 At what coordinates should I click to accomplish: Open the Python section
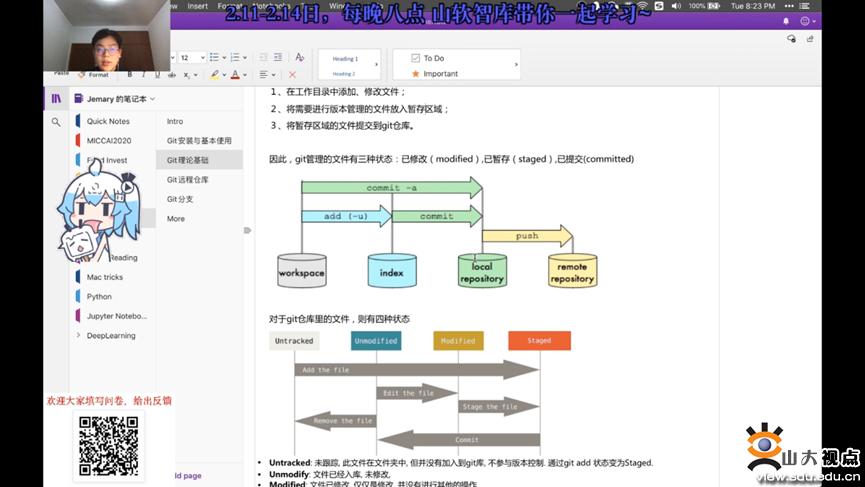(x=99, y=296)
